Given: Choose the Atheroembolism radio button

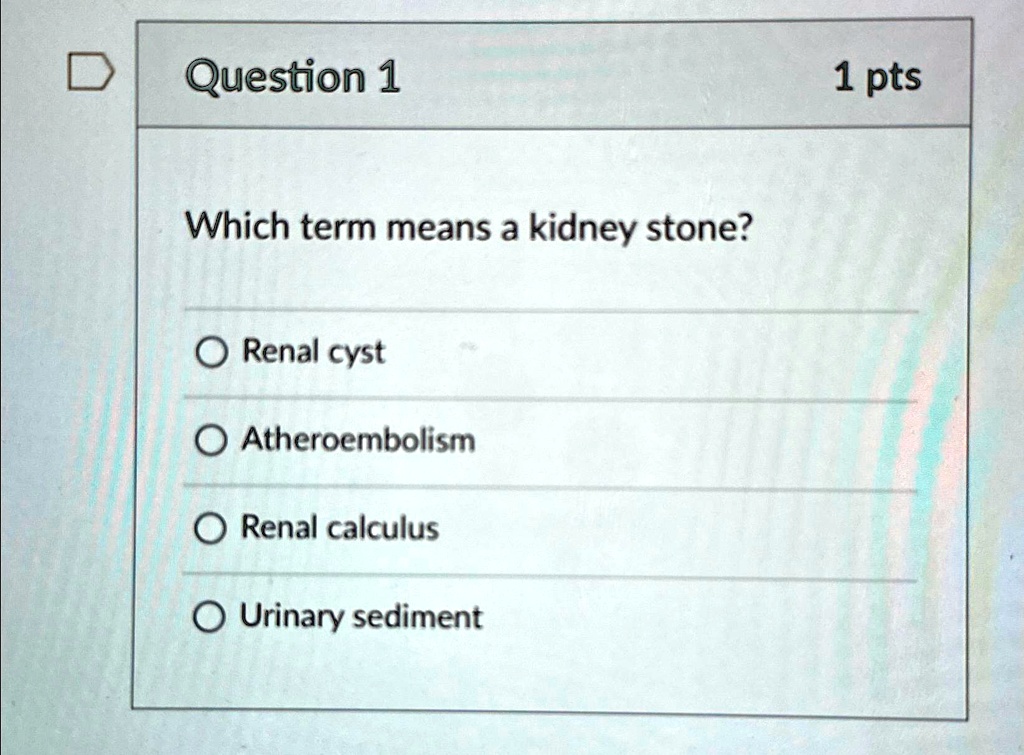Looking at the screenshot, I should click(x=210, y=441).
